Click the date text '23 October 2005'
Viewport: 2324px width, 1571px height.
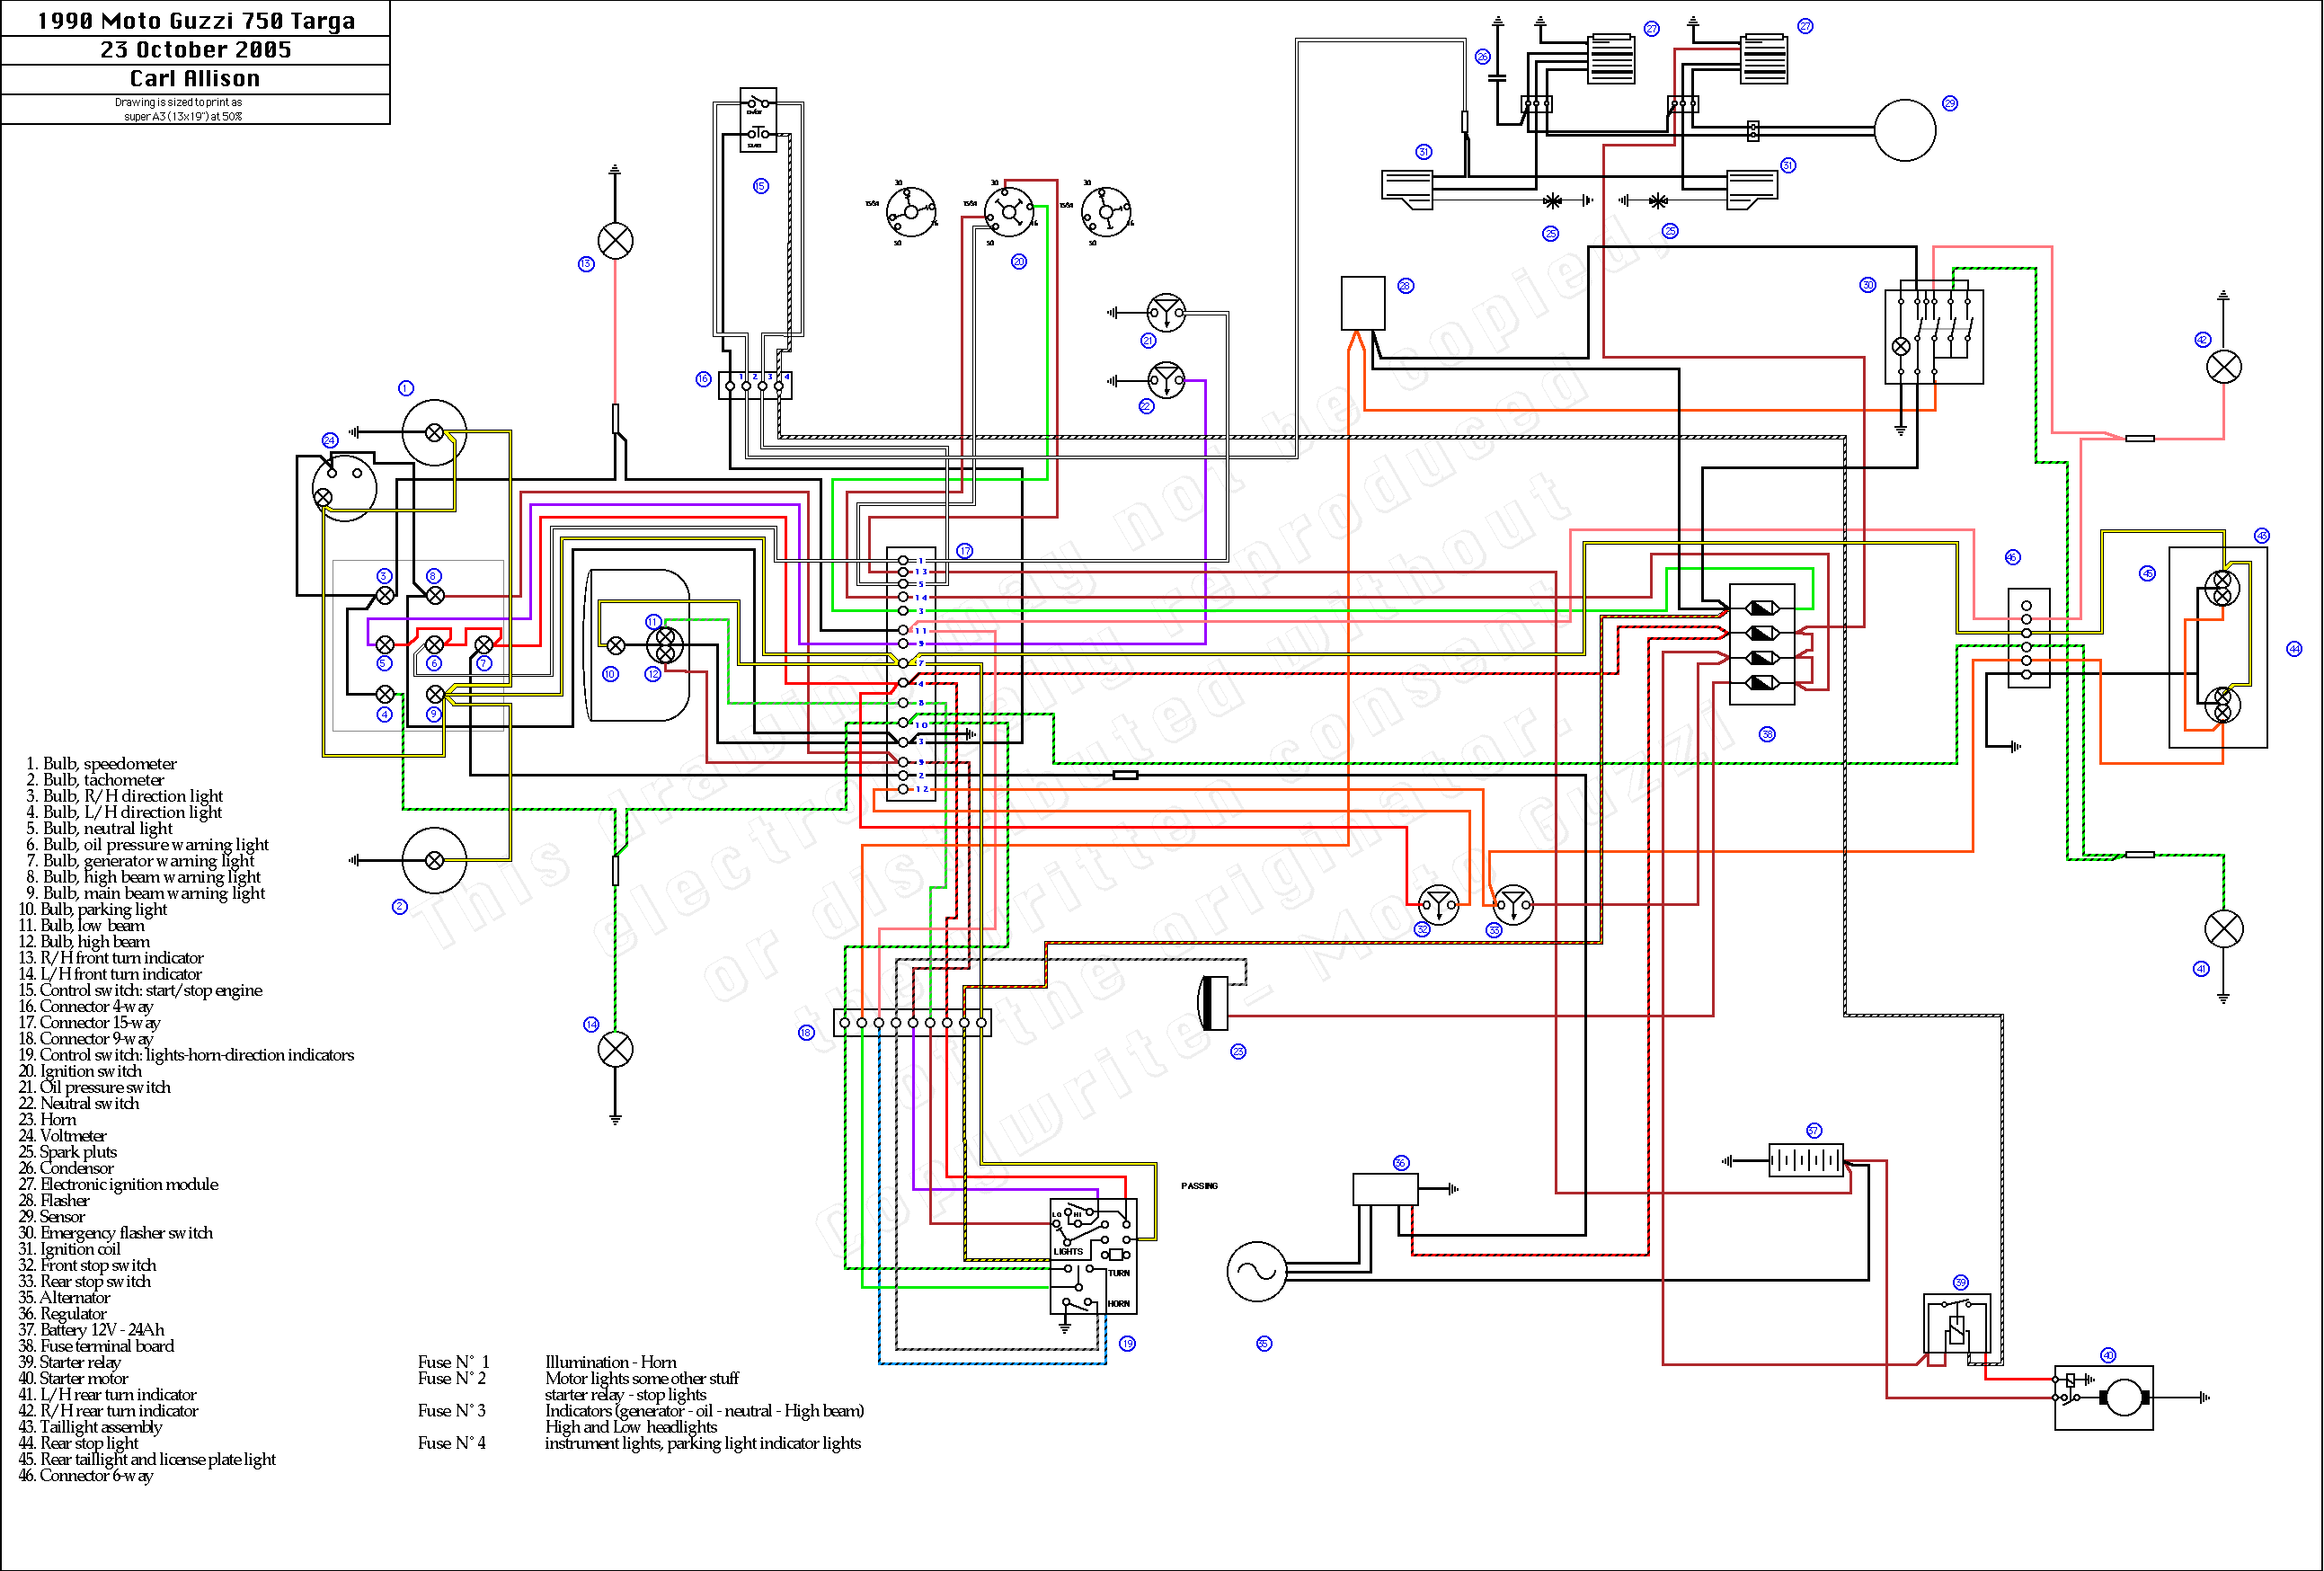point(196,50)
